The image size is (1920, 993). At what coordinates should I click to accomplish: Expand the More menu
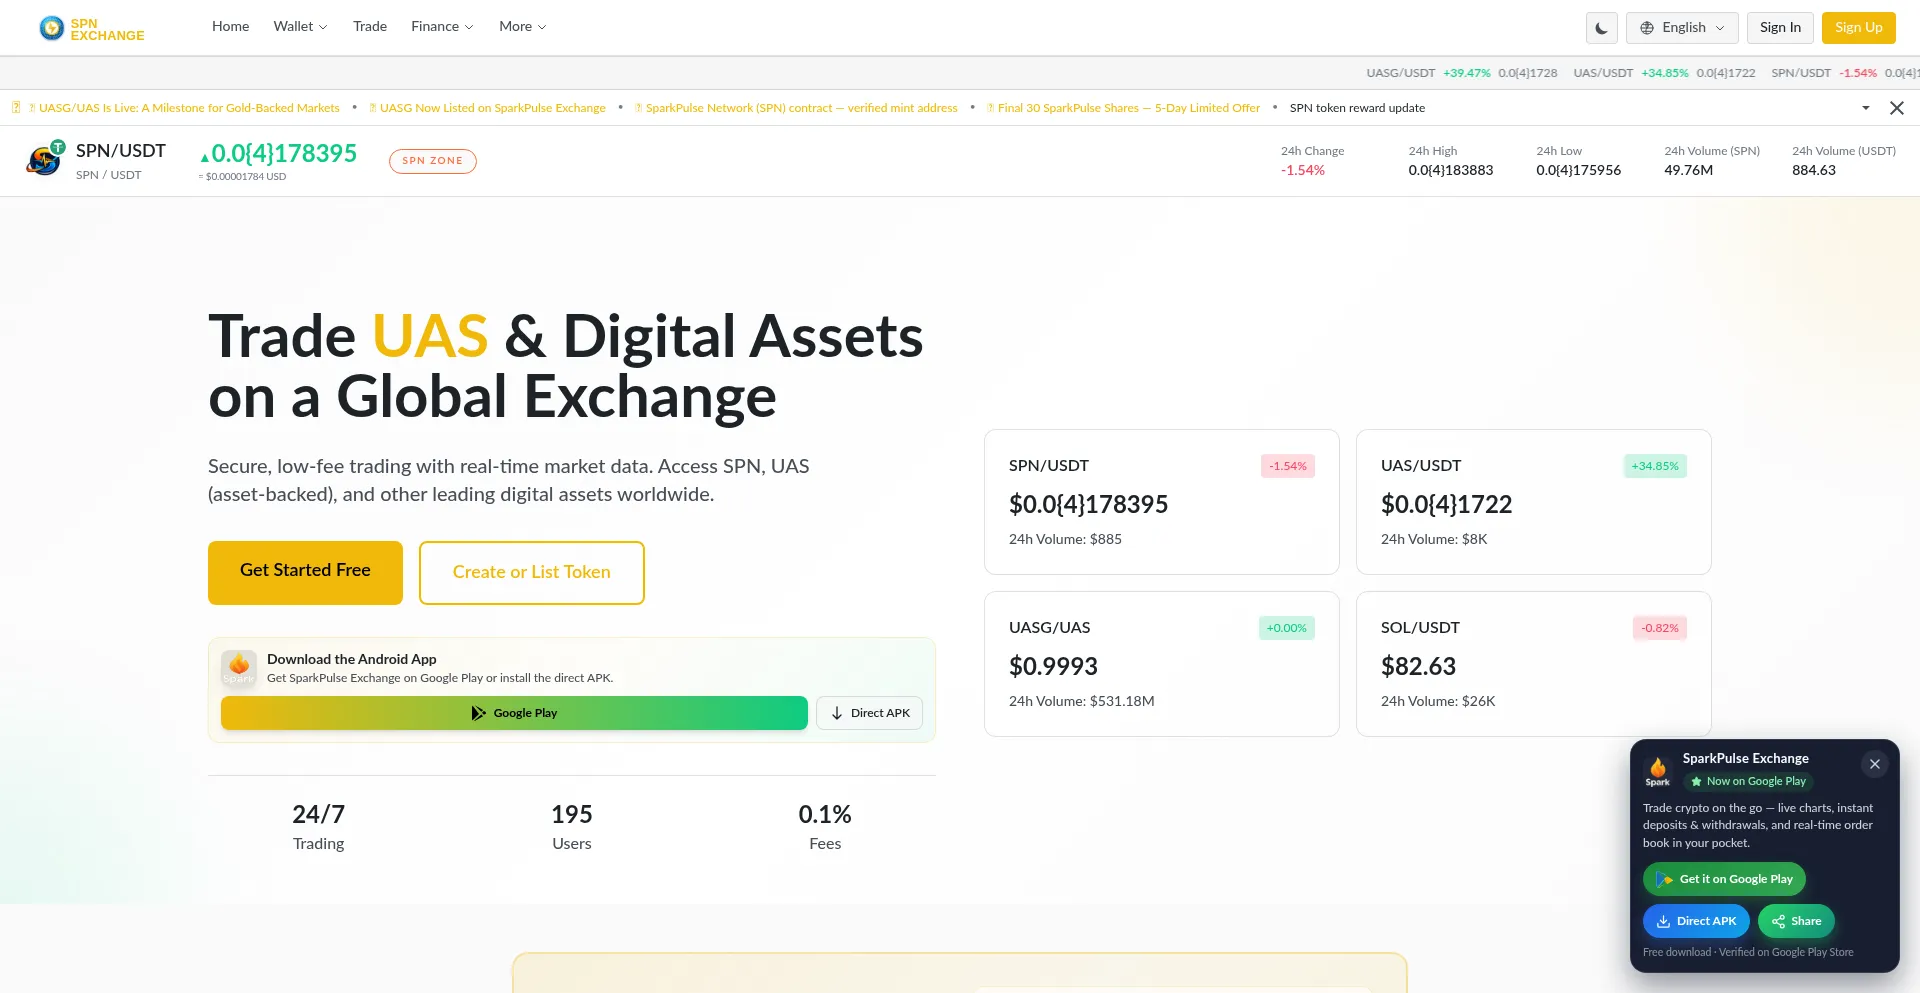[522, 26]
